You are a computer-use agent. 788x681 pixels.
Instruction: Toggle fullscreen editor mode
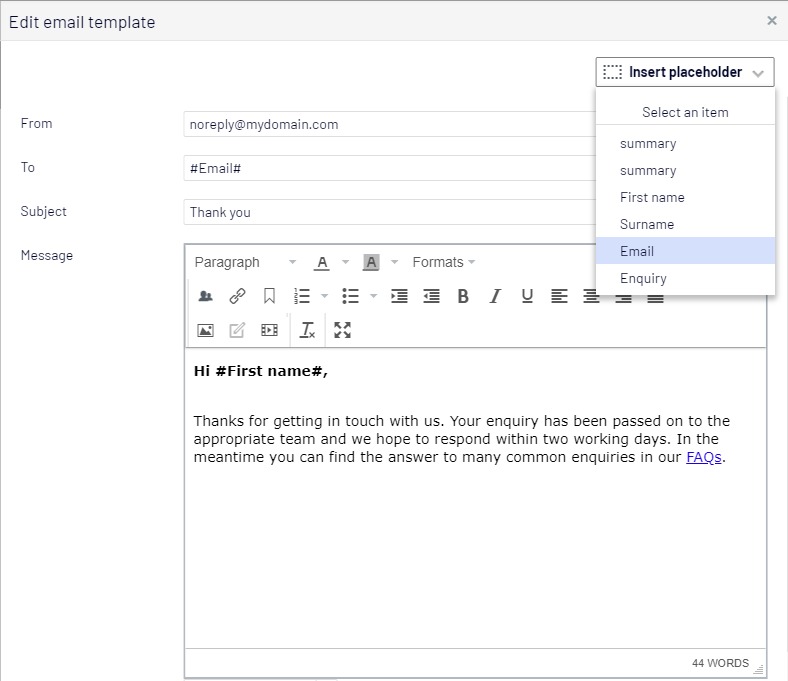pyautogui.click(x=343, y=330)
